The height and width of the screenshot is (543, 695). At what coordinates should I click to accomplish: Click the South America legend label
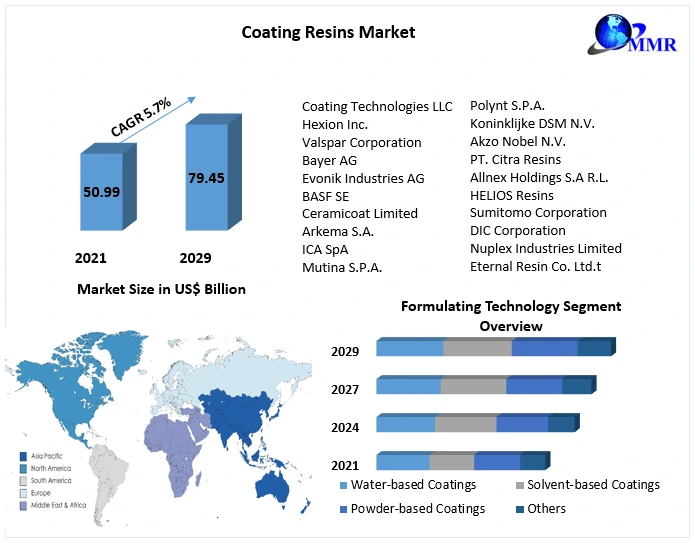tap(51, 480)
